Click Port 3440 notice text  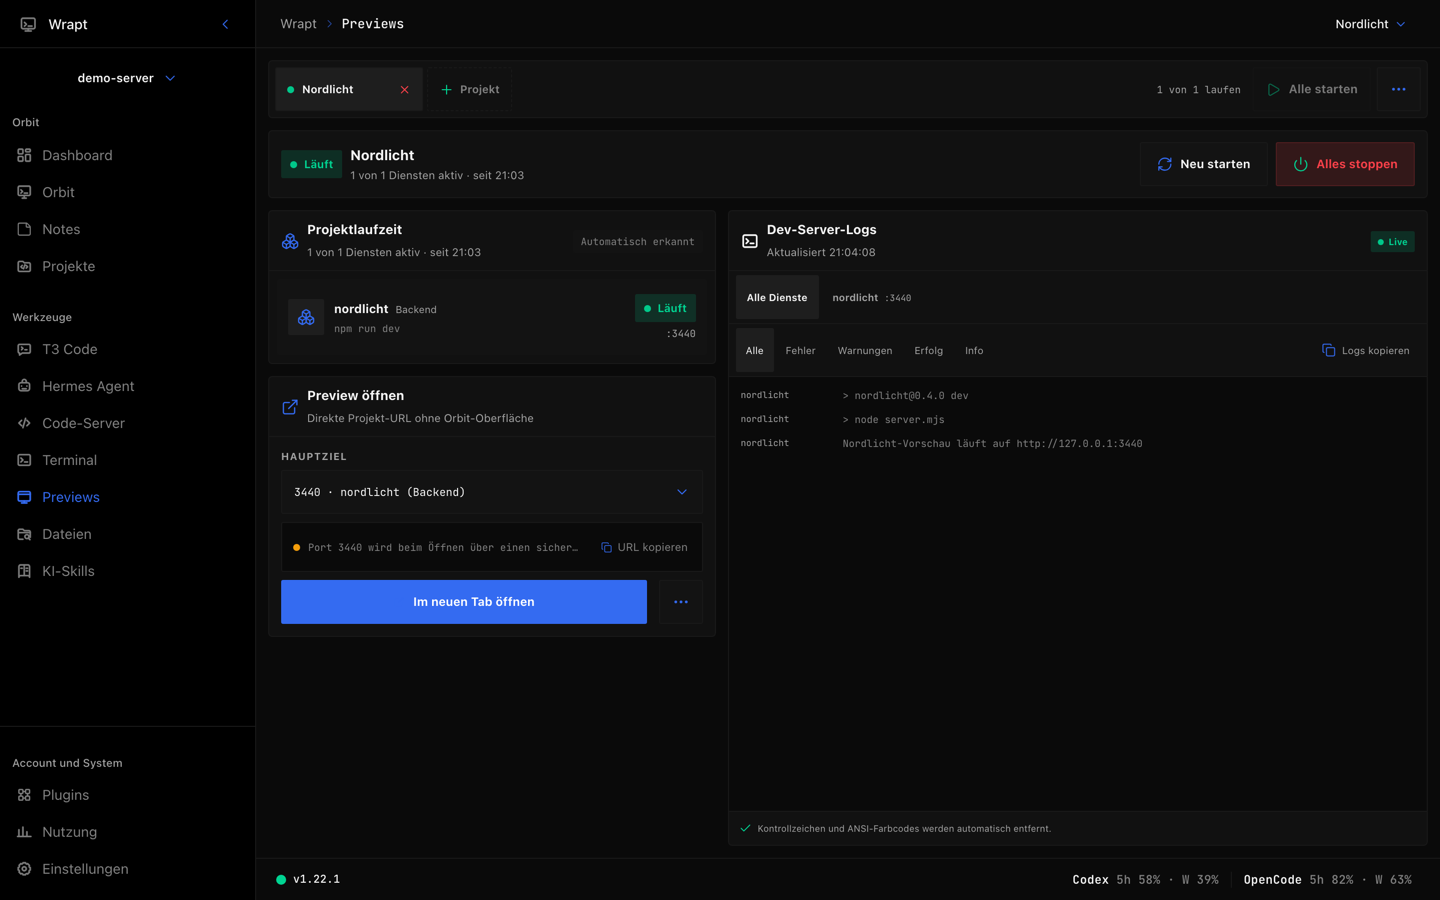[443, 547]
